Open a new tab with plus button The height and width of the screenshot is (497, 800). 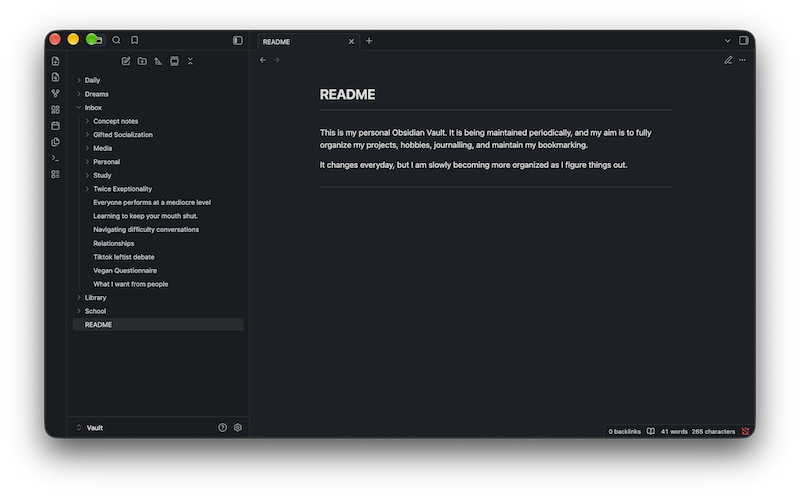[x=369, y=41]
